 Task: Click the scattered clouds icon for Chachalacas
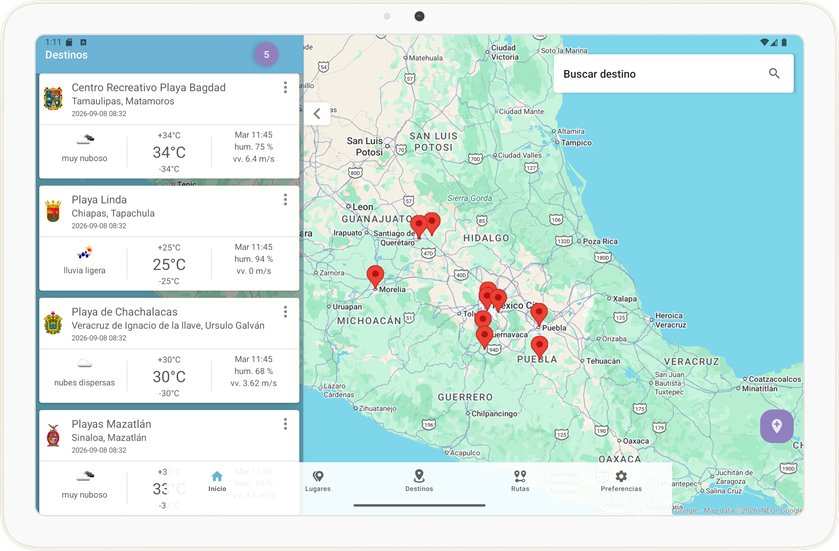[85, 364]
